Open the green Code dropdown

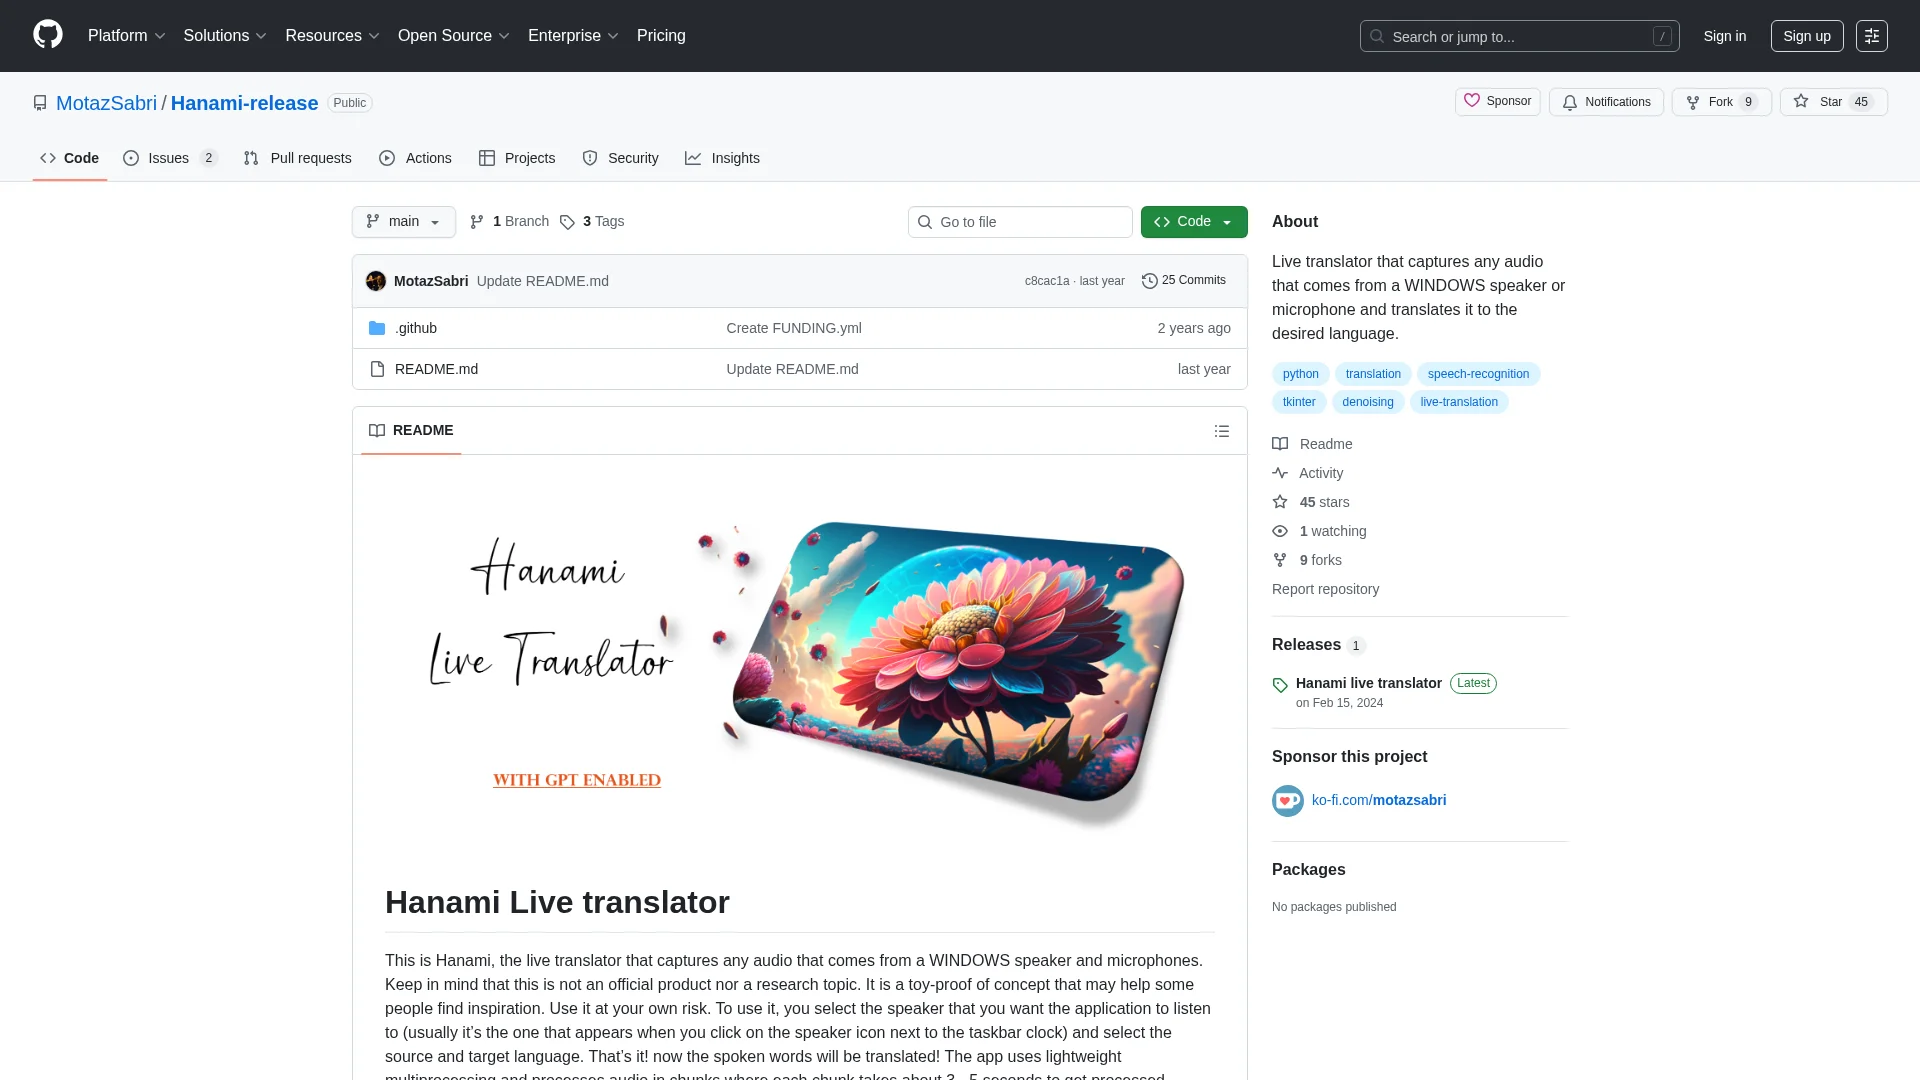pyautogui.click(x=1194, y=222)
